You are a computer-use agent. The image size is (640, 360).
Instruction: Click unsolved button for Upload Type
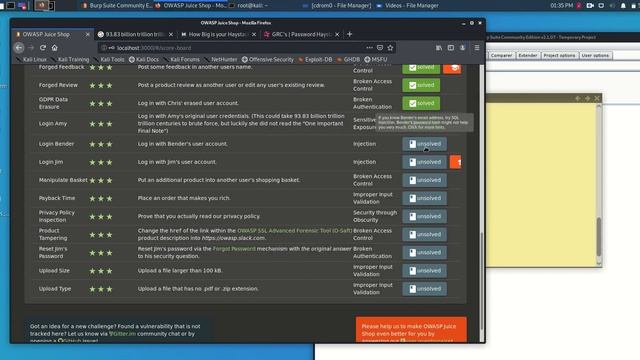pos(424,289)
